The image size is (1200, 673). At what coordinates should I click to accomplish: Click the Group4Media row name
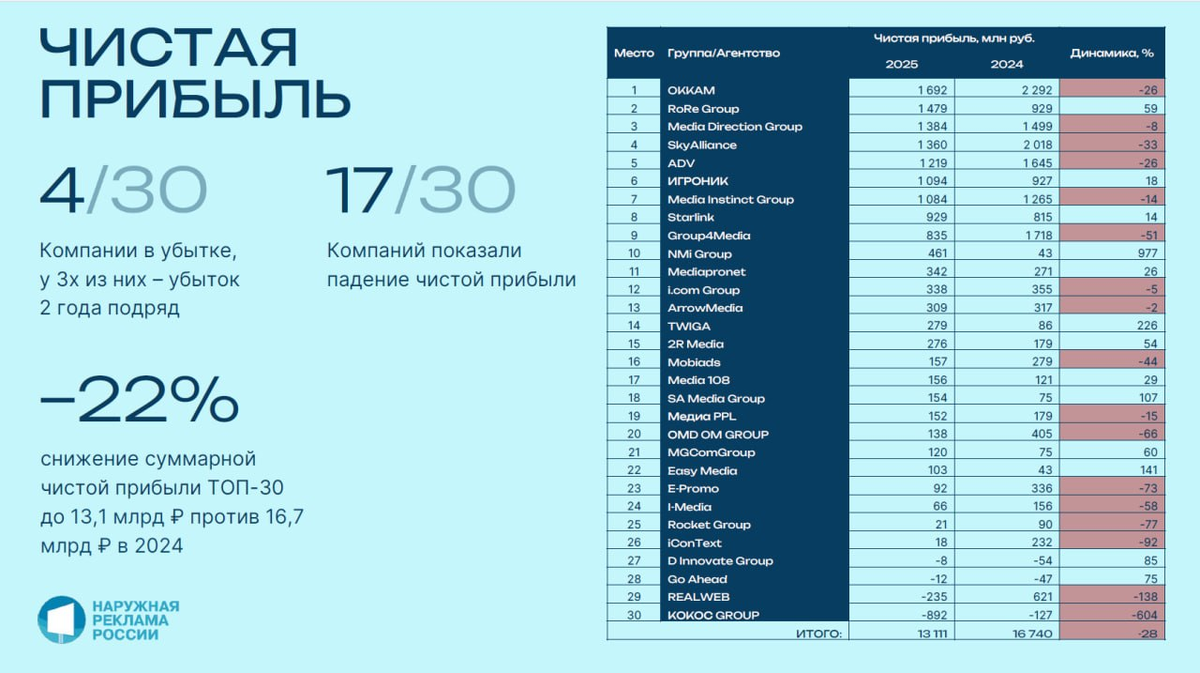click(708, 235)
